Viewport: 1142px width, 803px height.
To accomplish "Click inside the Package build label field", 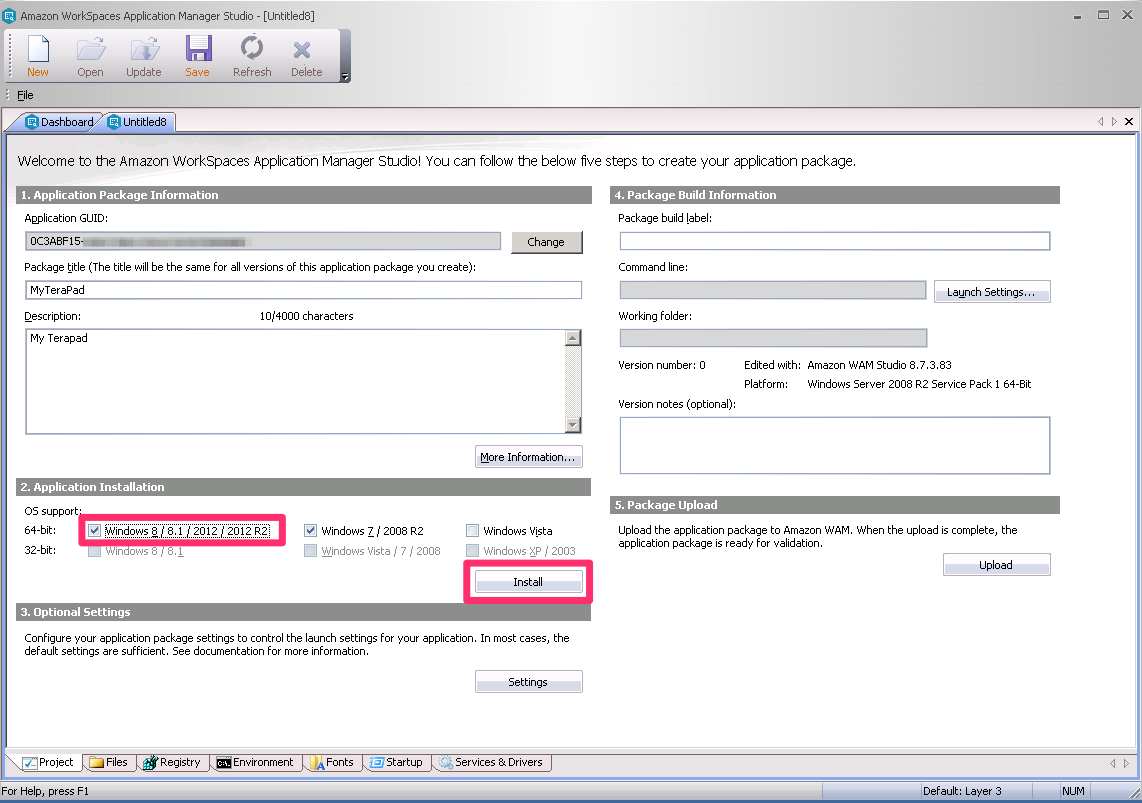I will coord(835,240).
